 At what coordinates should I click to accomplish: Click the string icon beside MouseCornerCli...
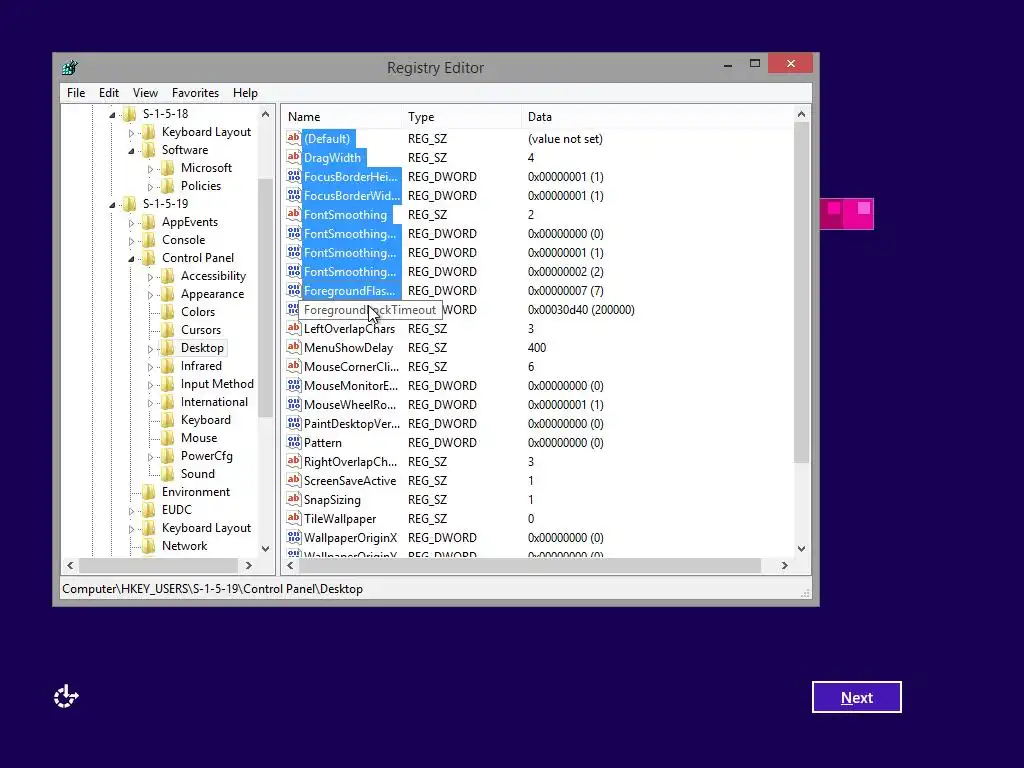pos(294,366)
